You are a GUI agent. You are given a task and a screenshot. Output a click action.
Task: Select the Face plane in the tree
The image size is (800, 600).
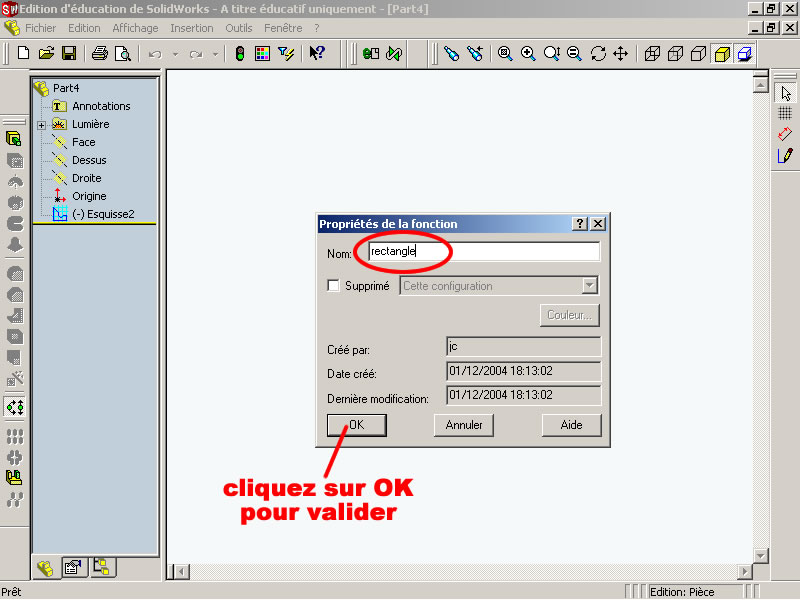84,142
